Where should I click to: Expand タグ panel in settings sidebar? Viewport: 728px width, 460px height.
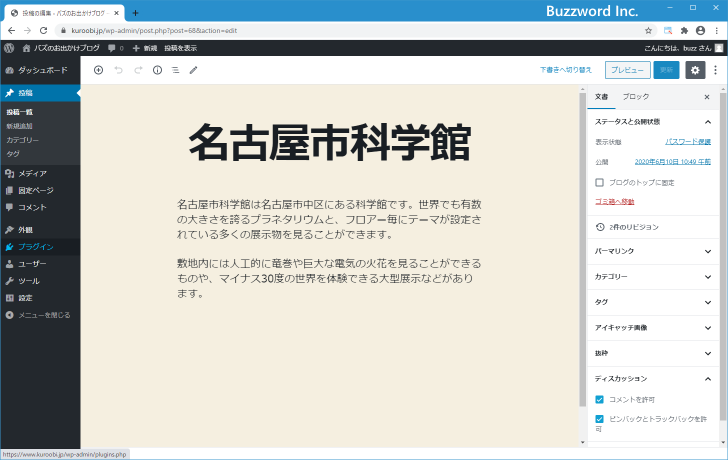653,302
